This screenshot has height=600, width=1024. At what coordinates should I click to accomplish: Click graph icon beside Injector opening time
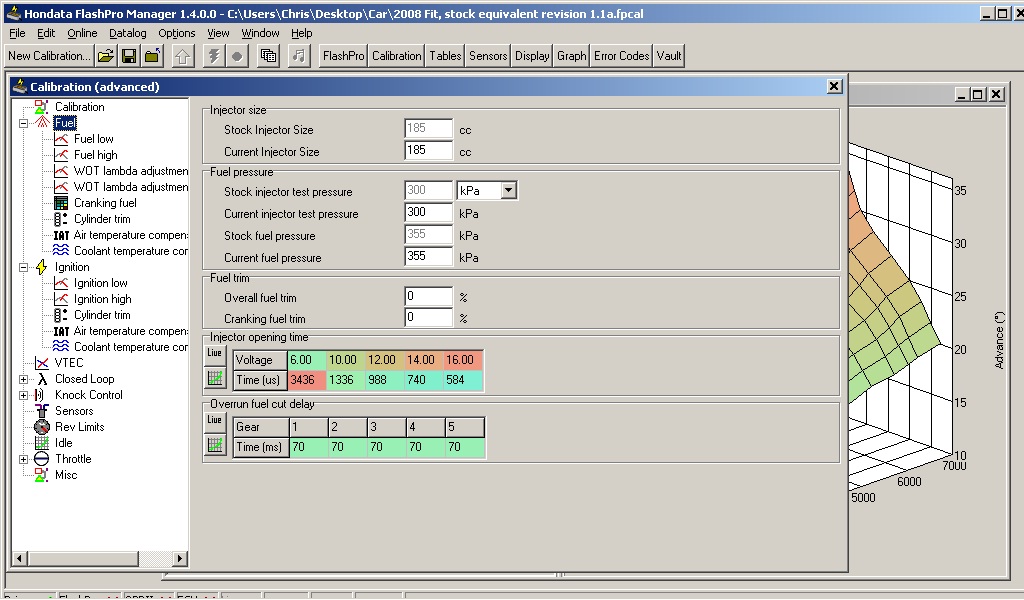[x=215, y=378]
